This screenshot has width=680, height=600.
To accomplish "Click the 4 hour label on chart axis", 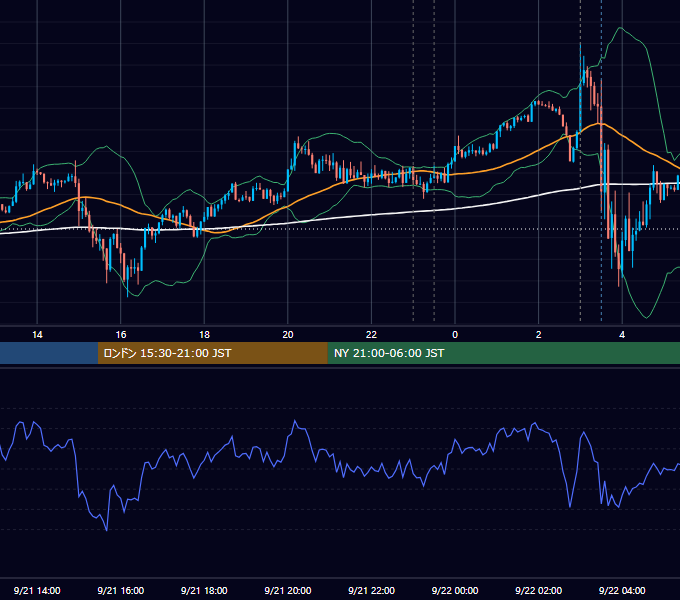I will (x=622, y=335).
